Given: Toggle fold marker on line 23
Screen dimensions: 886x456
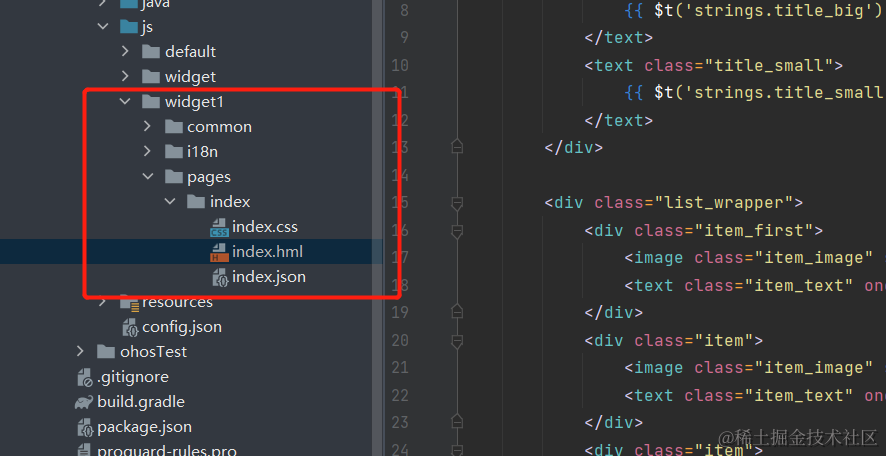Looking at the screenshot, I should [457, 422].
